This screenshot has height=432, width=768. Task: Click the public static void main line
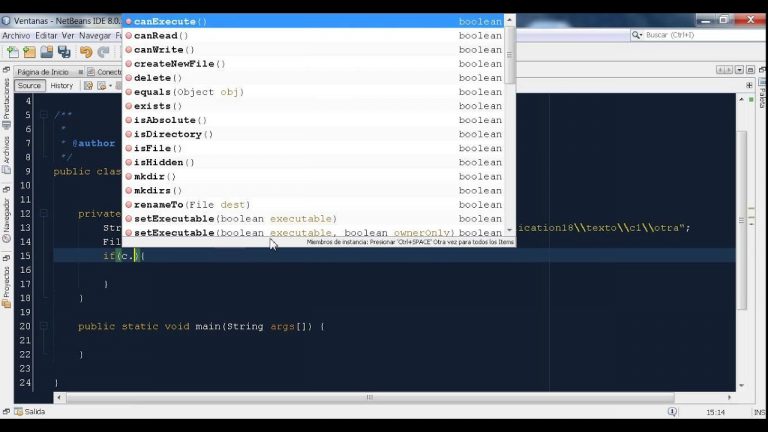[201, 326]
